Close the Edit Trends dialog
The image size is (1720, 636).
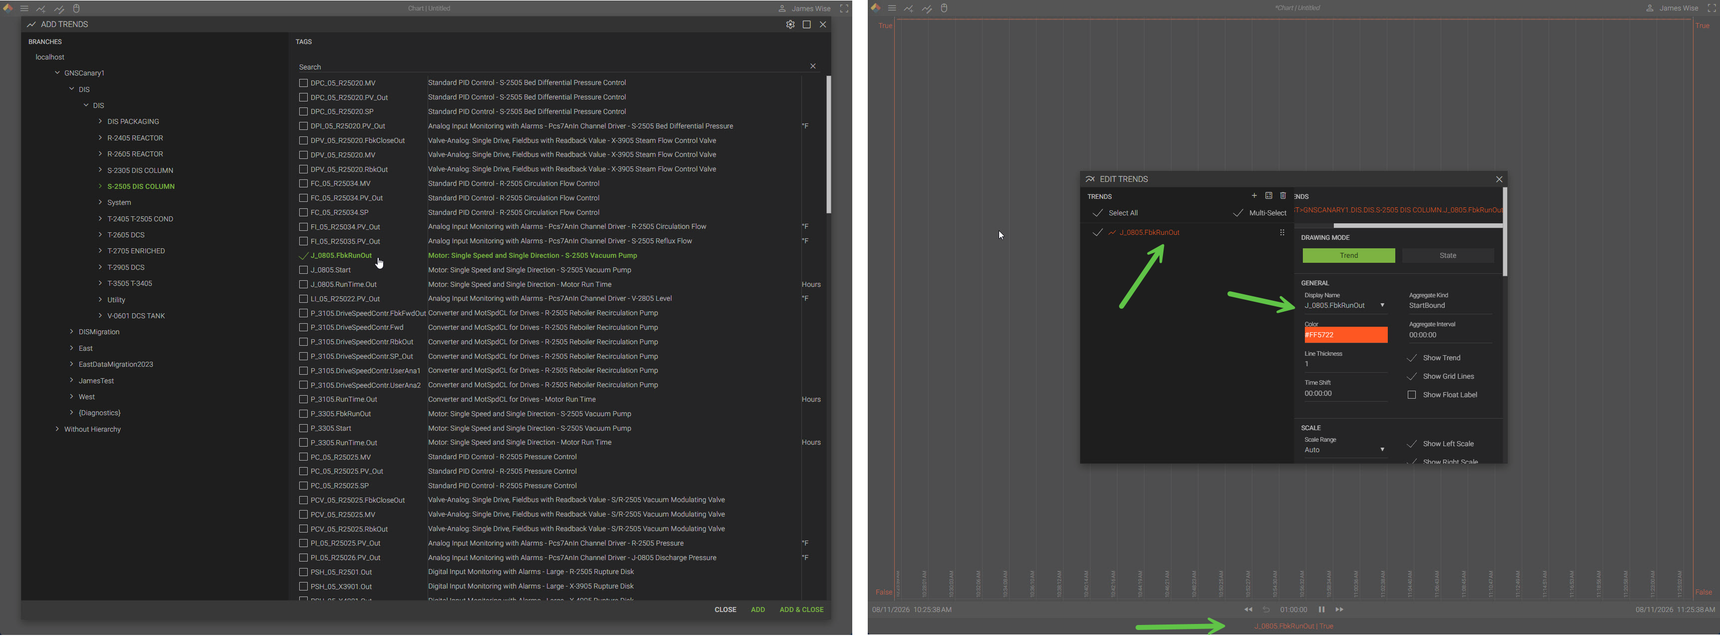click(1499, 179)
